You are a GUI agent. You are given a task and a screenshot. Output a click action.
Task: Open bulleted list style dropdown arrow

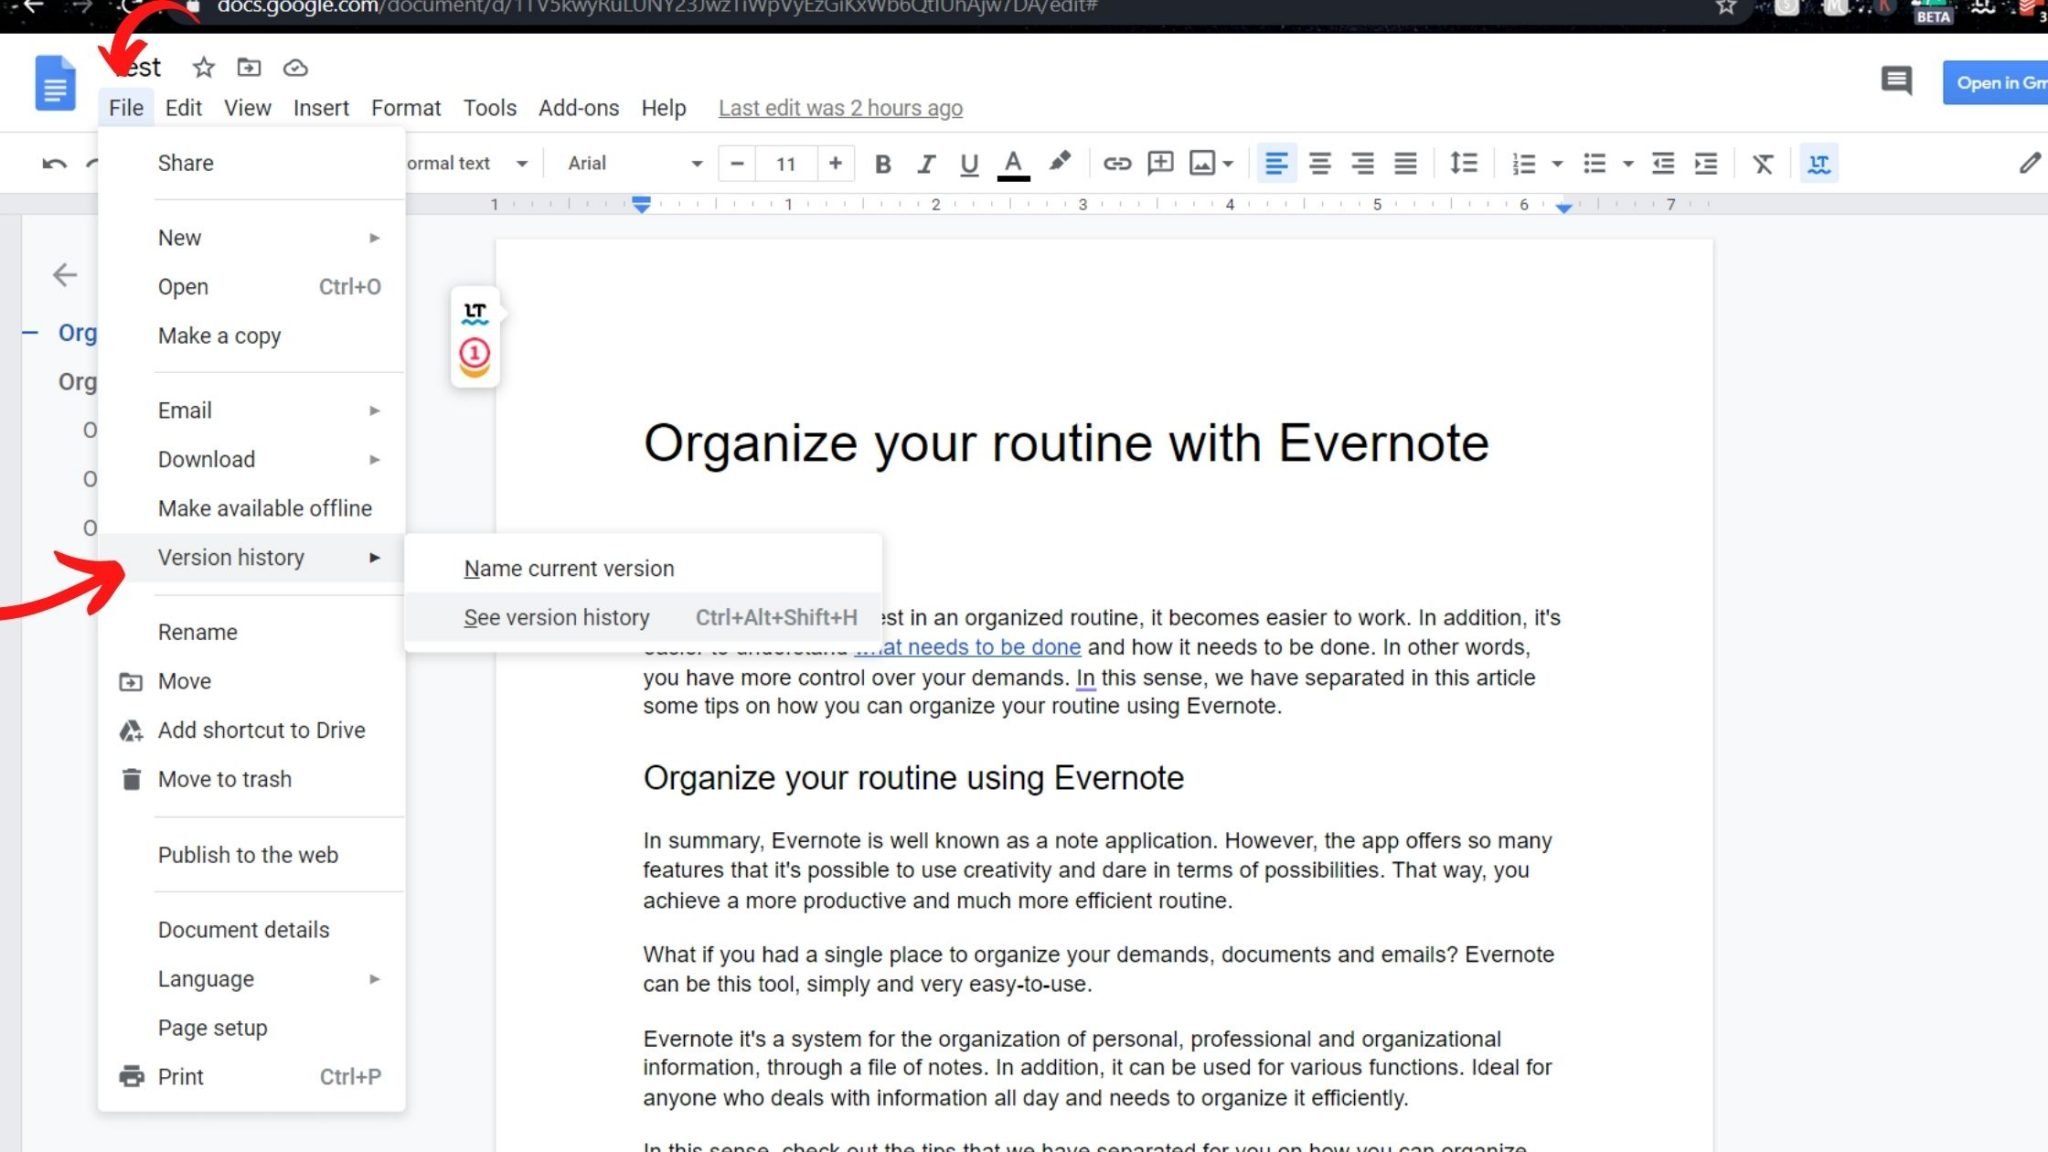[x=1628, y=164]
